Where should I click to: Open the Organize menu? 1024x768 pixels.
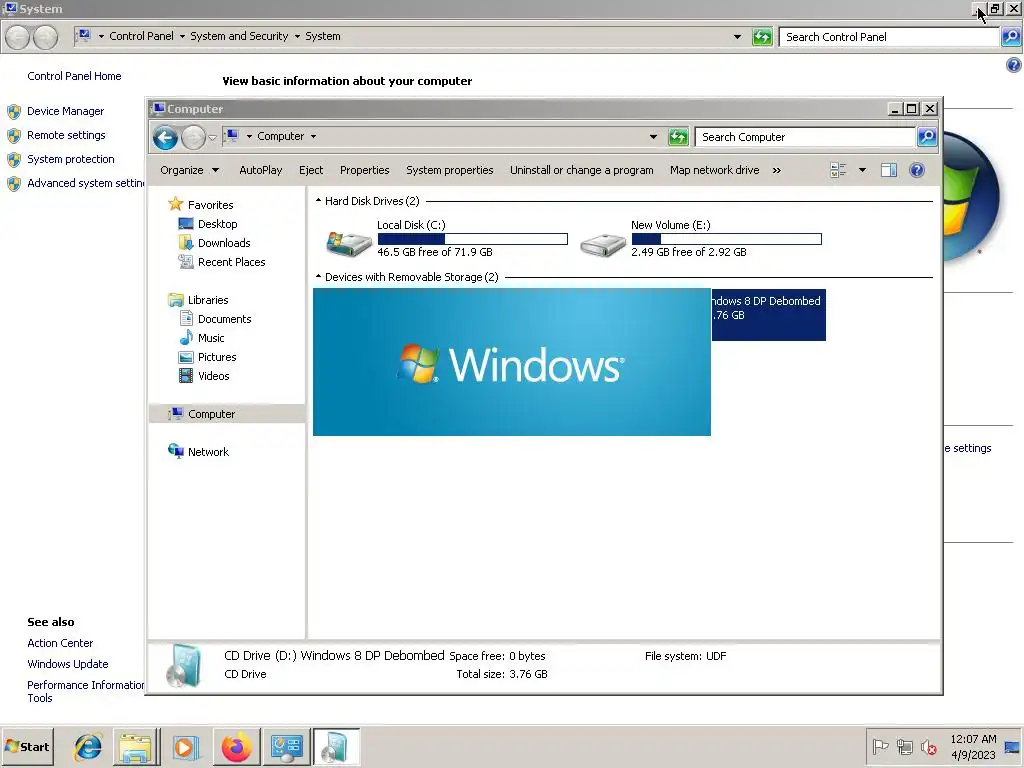point(189,170)
